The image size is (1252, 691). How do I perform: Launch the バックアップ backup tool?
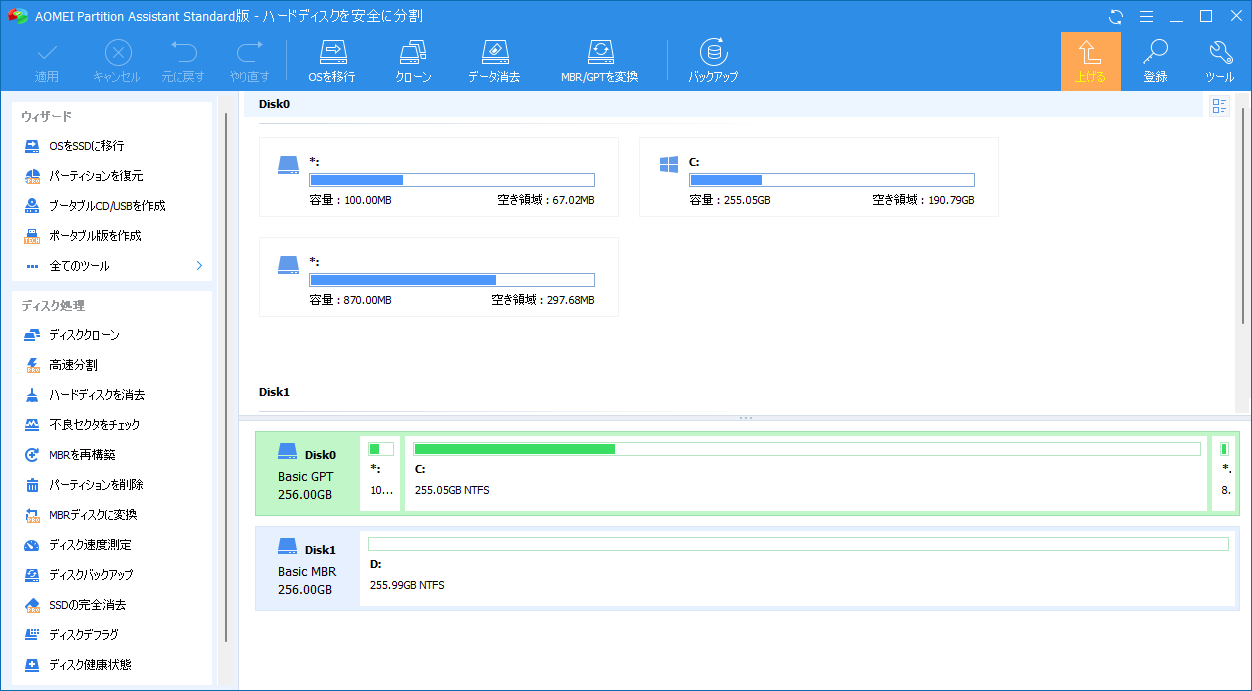click(x=713, y=62)
